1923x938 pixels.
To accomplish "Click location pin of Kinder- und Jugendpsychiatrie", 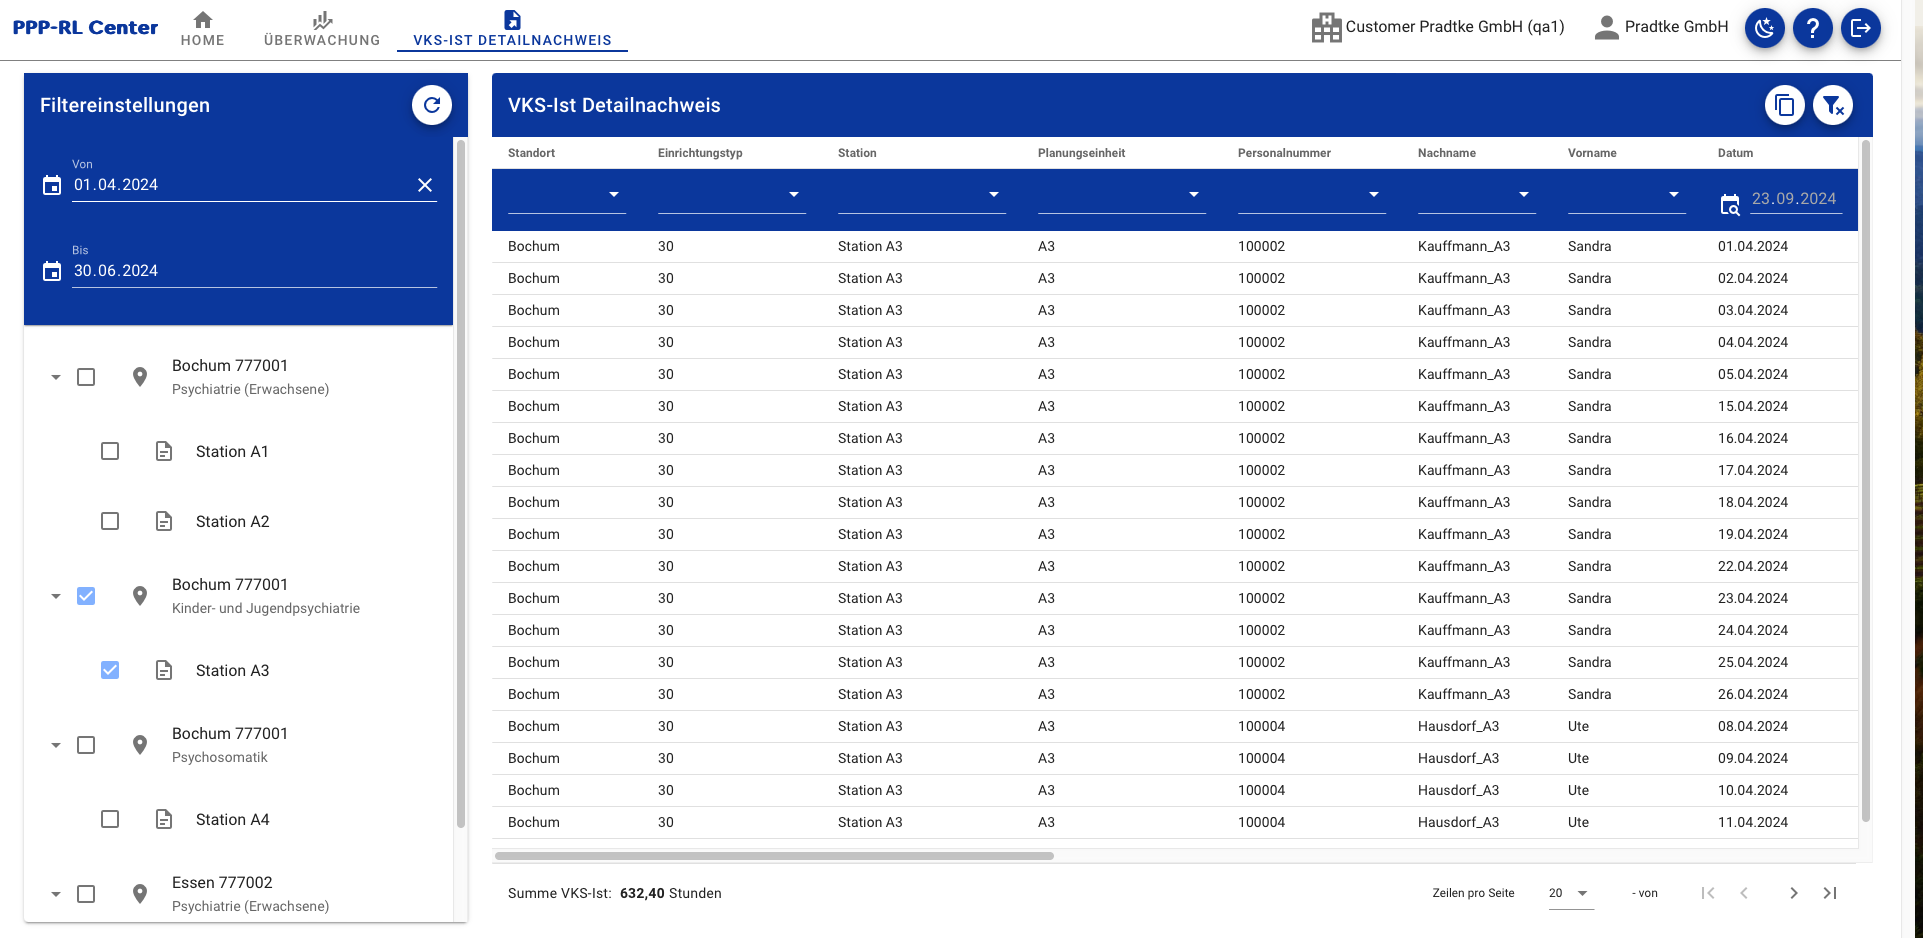I will tap(140, 596).
